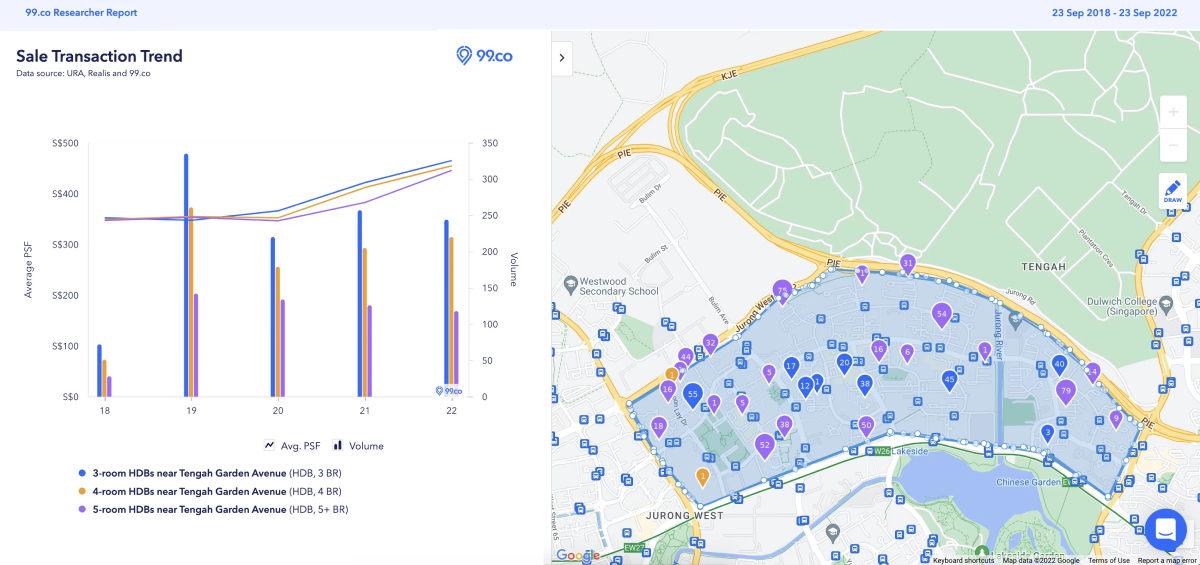Viewport: 1200px width, 565px height.
Task: Open the chat support widget
Action: (x=1165, y=529)
